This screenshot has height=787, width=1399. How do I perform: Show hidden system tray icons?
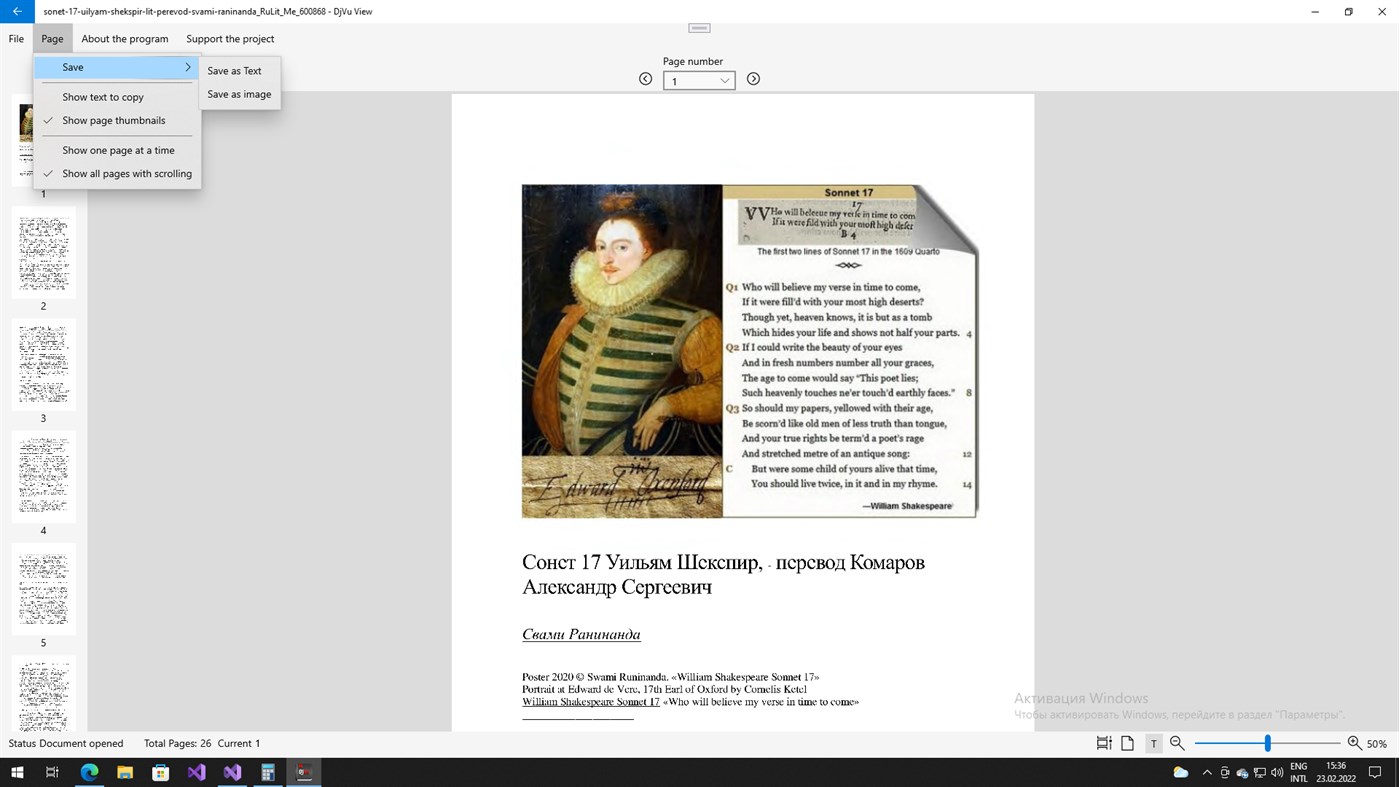click(x=1207, y=772)
